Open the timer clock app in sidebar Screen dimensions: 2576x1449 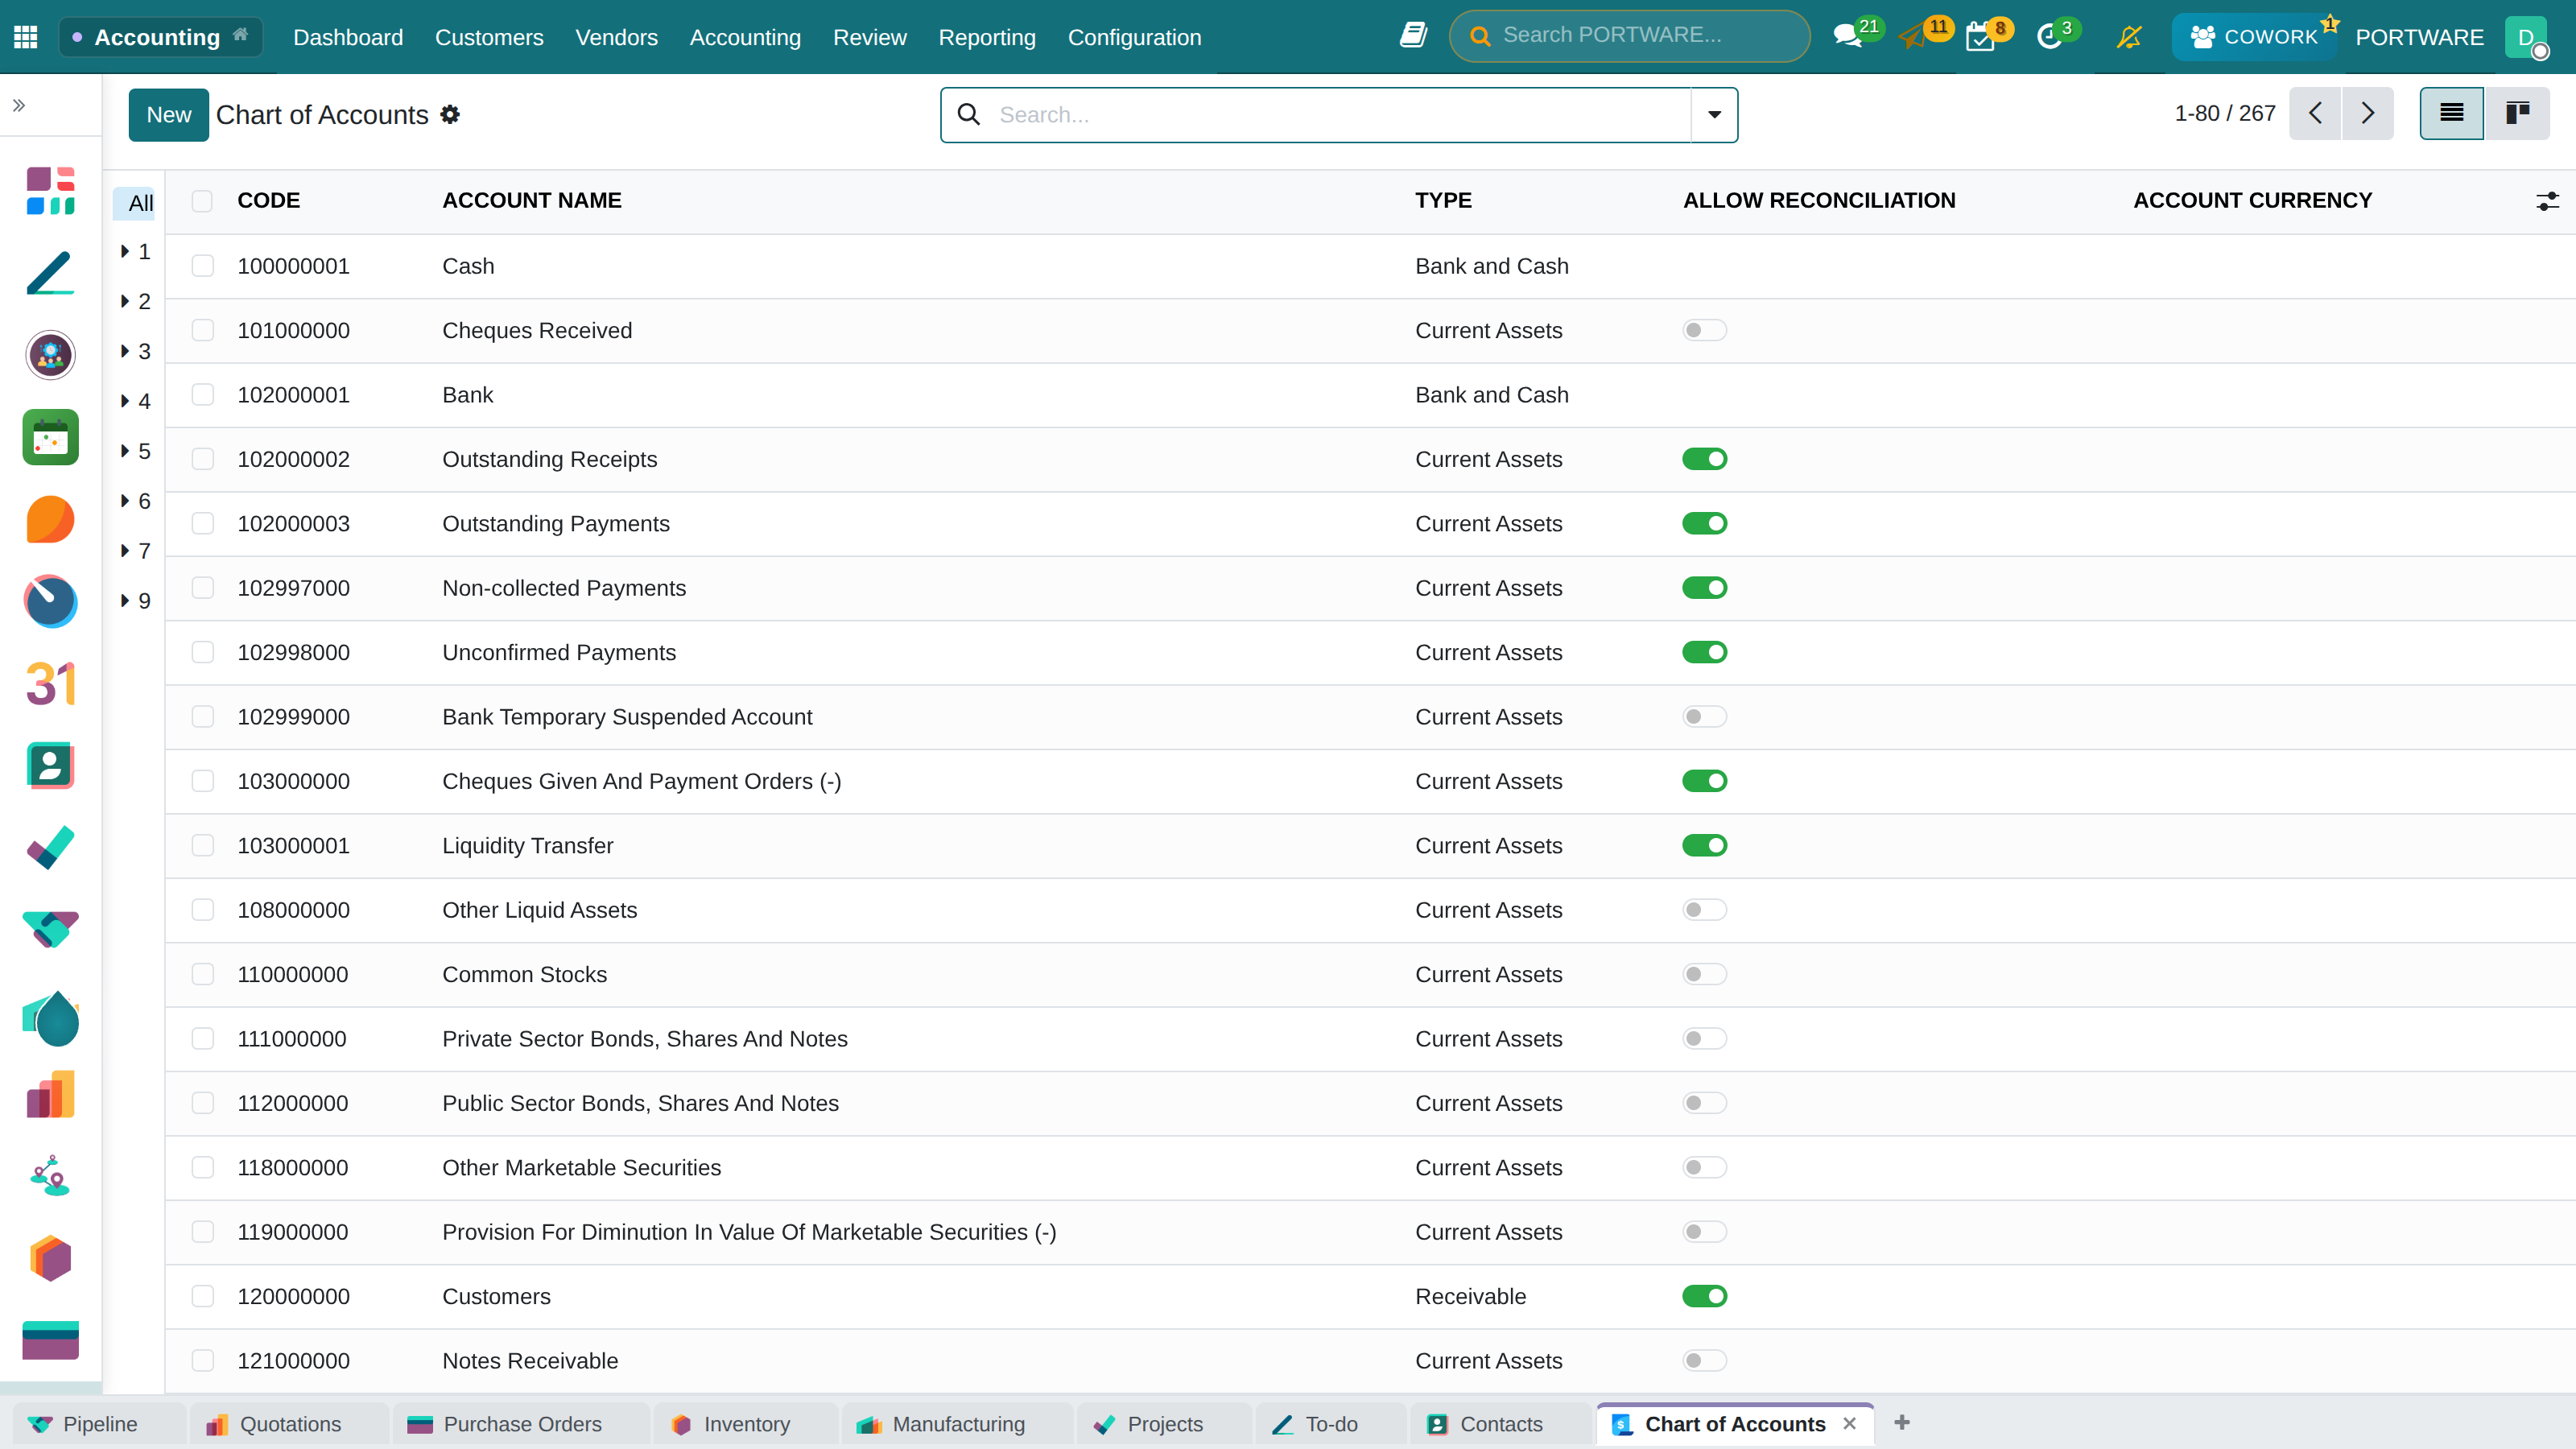coord(51,601)
